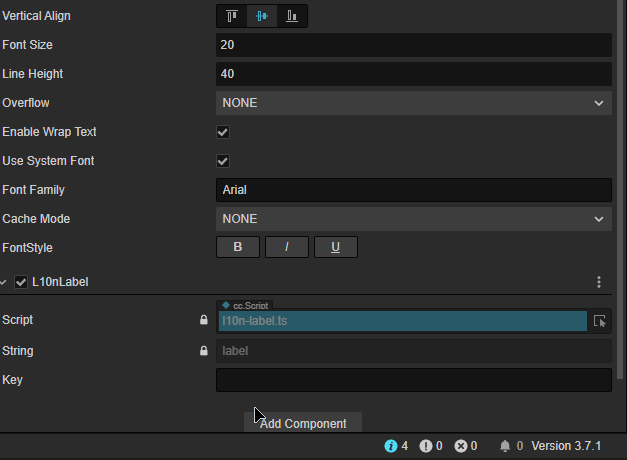The height and width of the screenshot is (460, 627).
Task: Open L10nLabel component options menu
Action: (599, 283)
